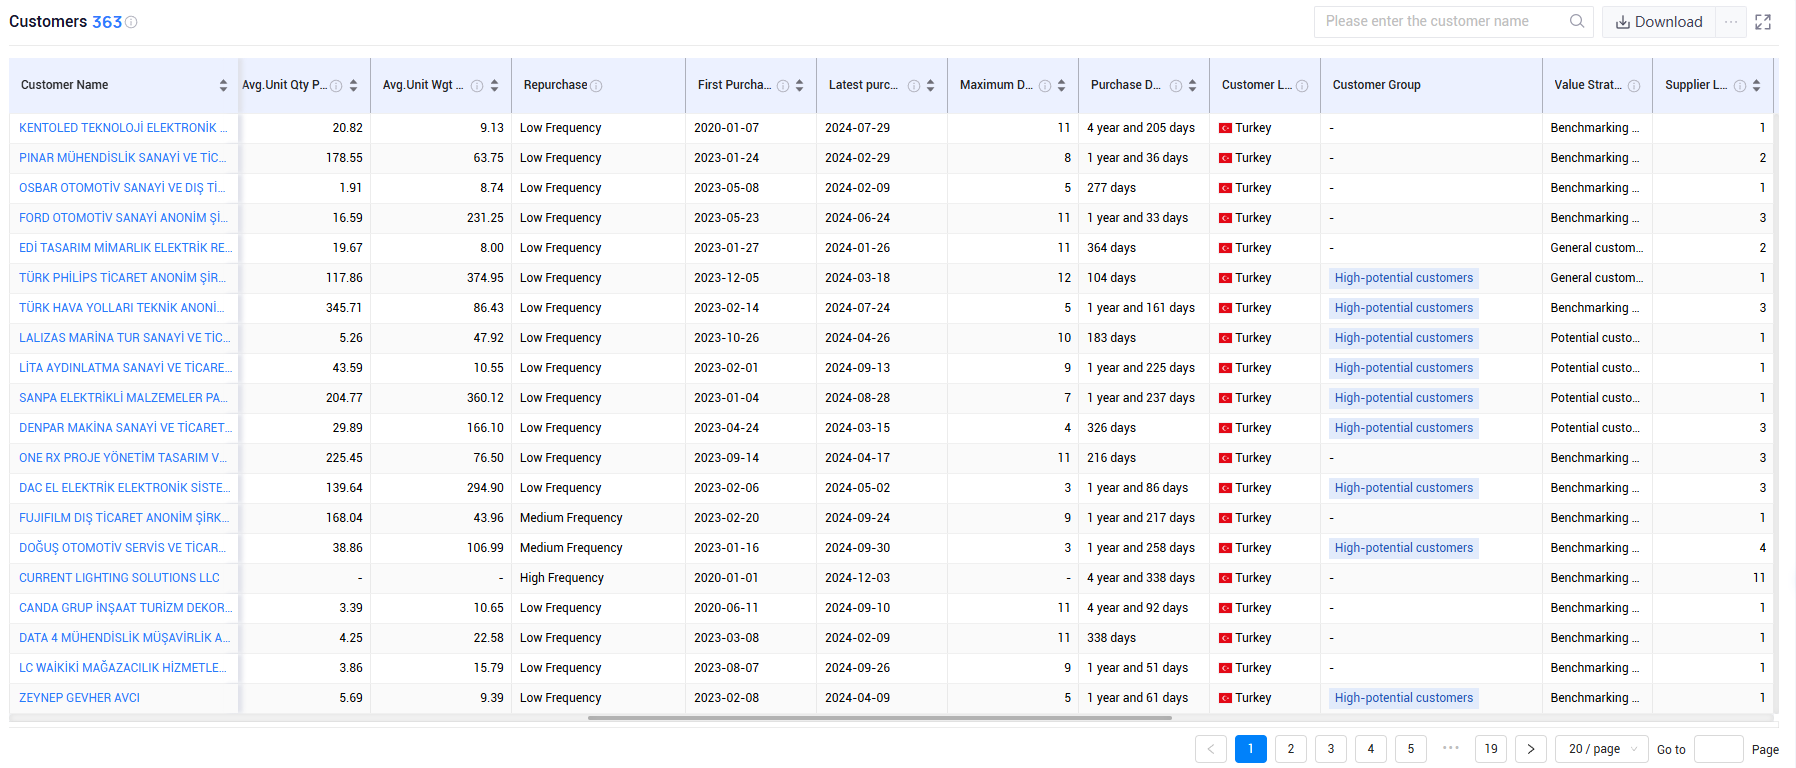This screenshot has width=1796, height=768.
Task: Select page 2 in pagination
Action: (x=1291, y=749)
